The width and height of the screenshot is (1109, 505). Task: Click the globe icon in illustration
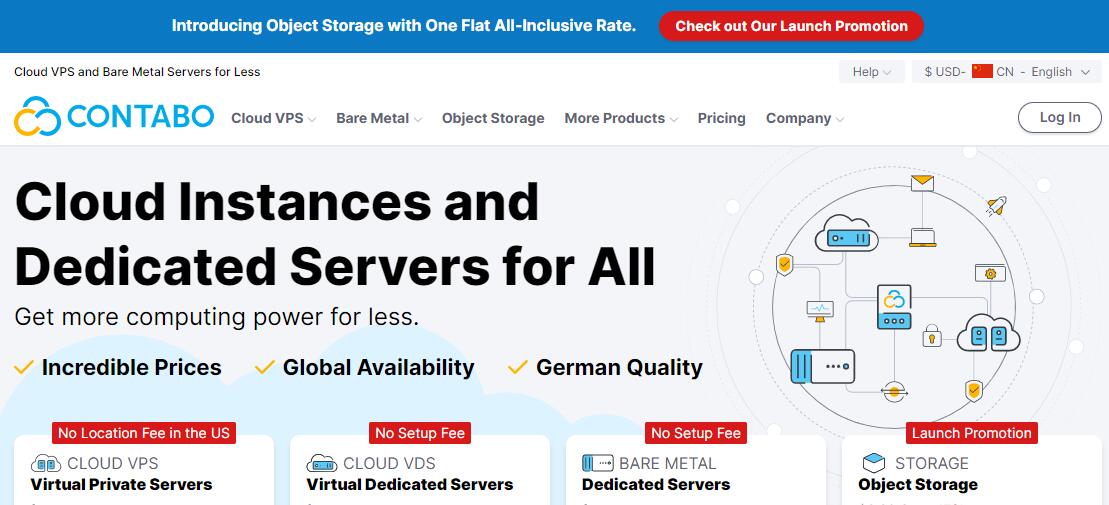point(894,390)
